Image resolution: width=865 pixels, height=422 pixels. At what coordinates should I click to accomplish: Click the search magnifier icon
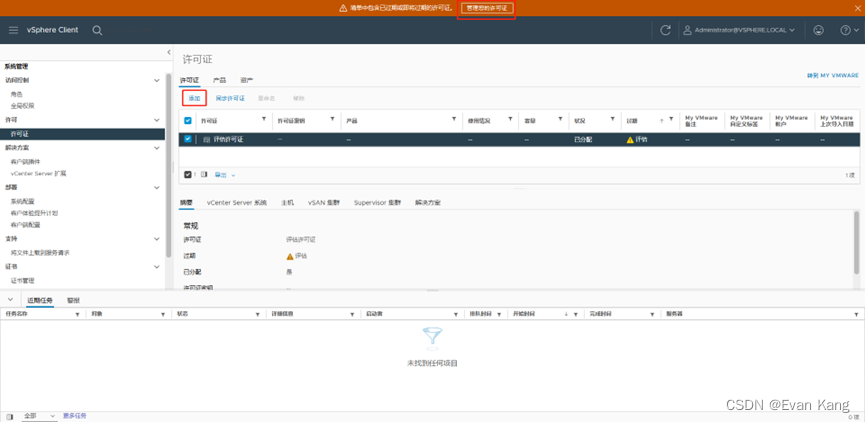tap(97, 30)
